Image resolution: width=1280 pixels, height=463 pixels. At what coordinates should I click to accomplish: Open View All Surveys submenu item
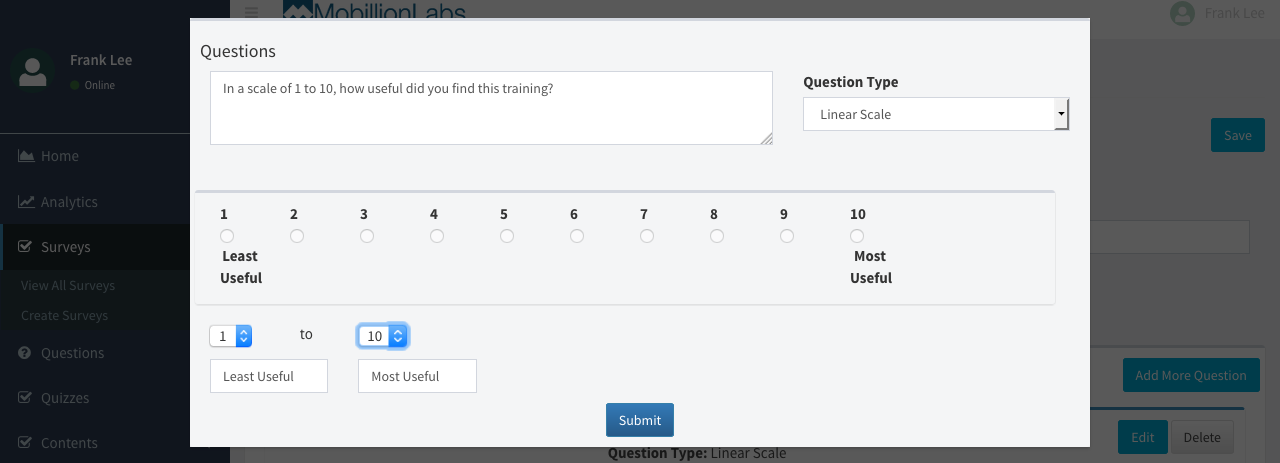tap(68, 285)
